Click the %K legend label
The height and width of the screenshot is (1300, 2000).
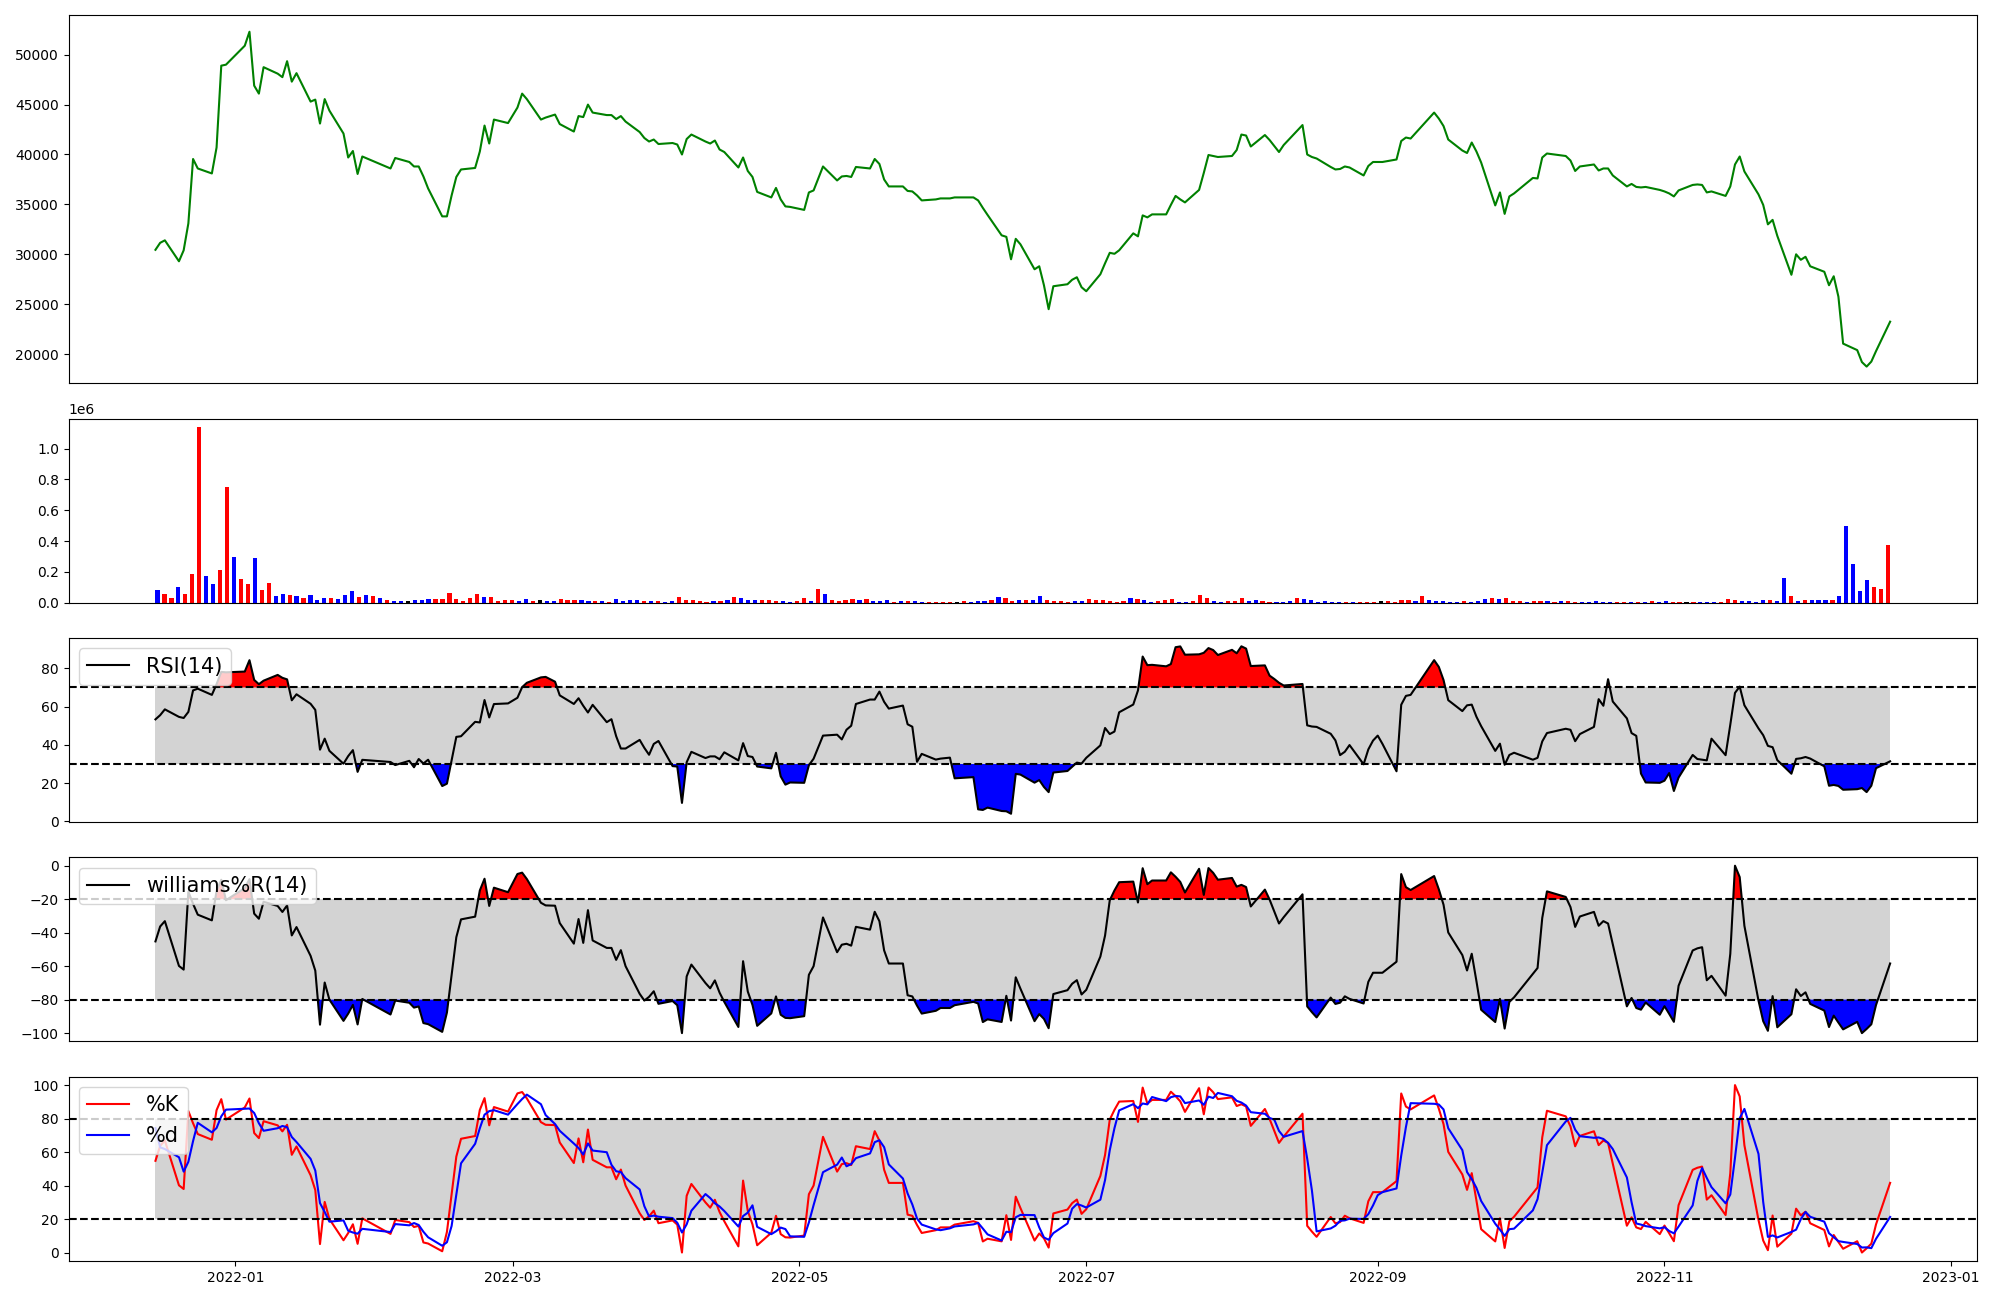pyautogui.click(x=162, y=1104)
